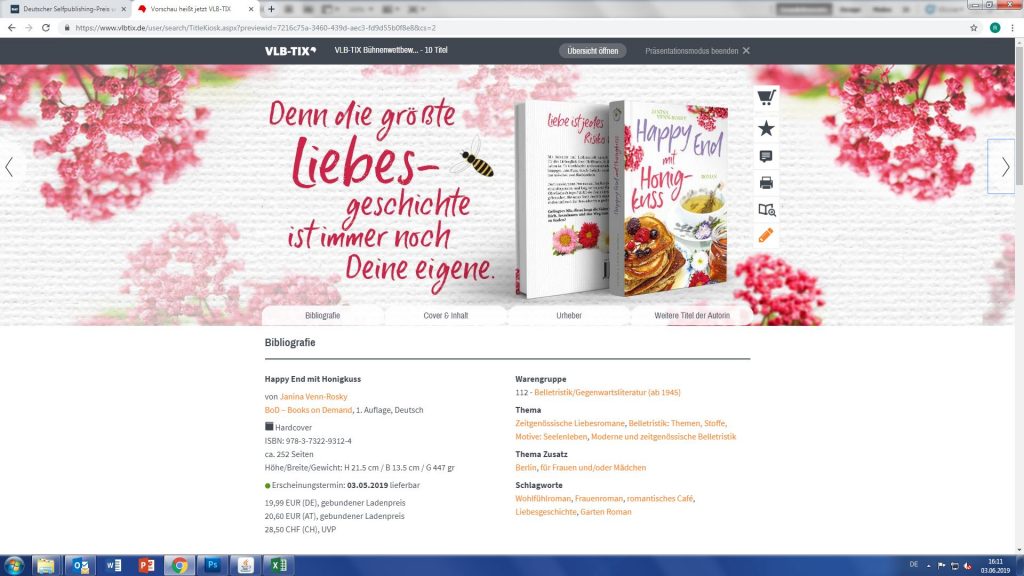Click the Berlin Thema Zusatz link
This screenshot has height=576, width=1024.
tap(526, 468)
